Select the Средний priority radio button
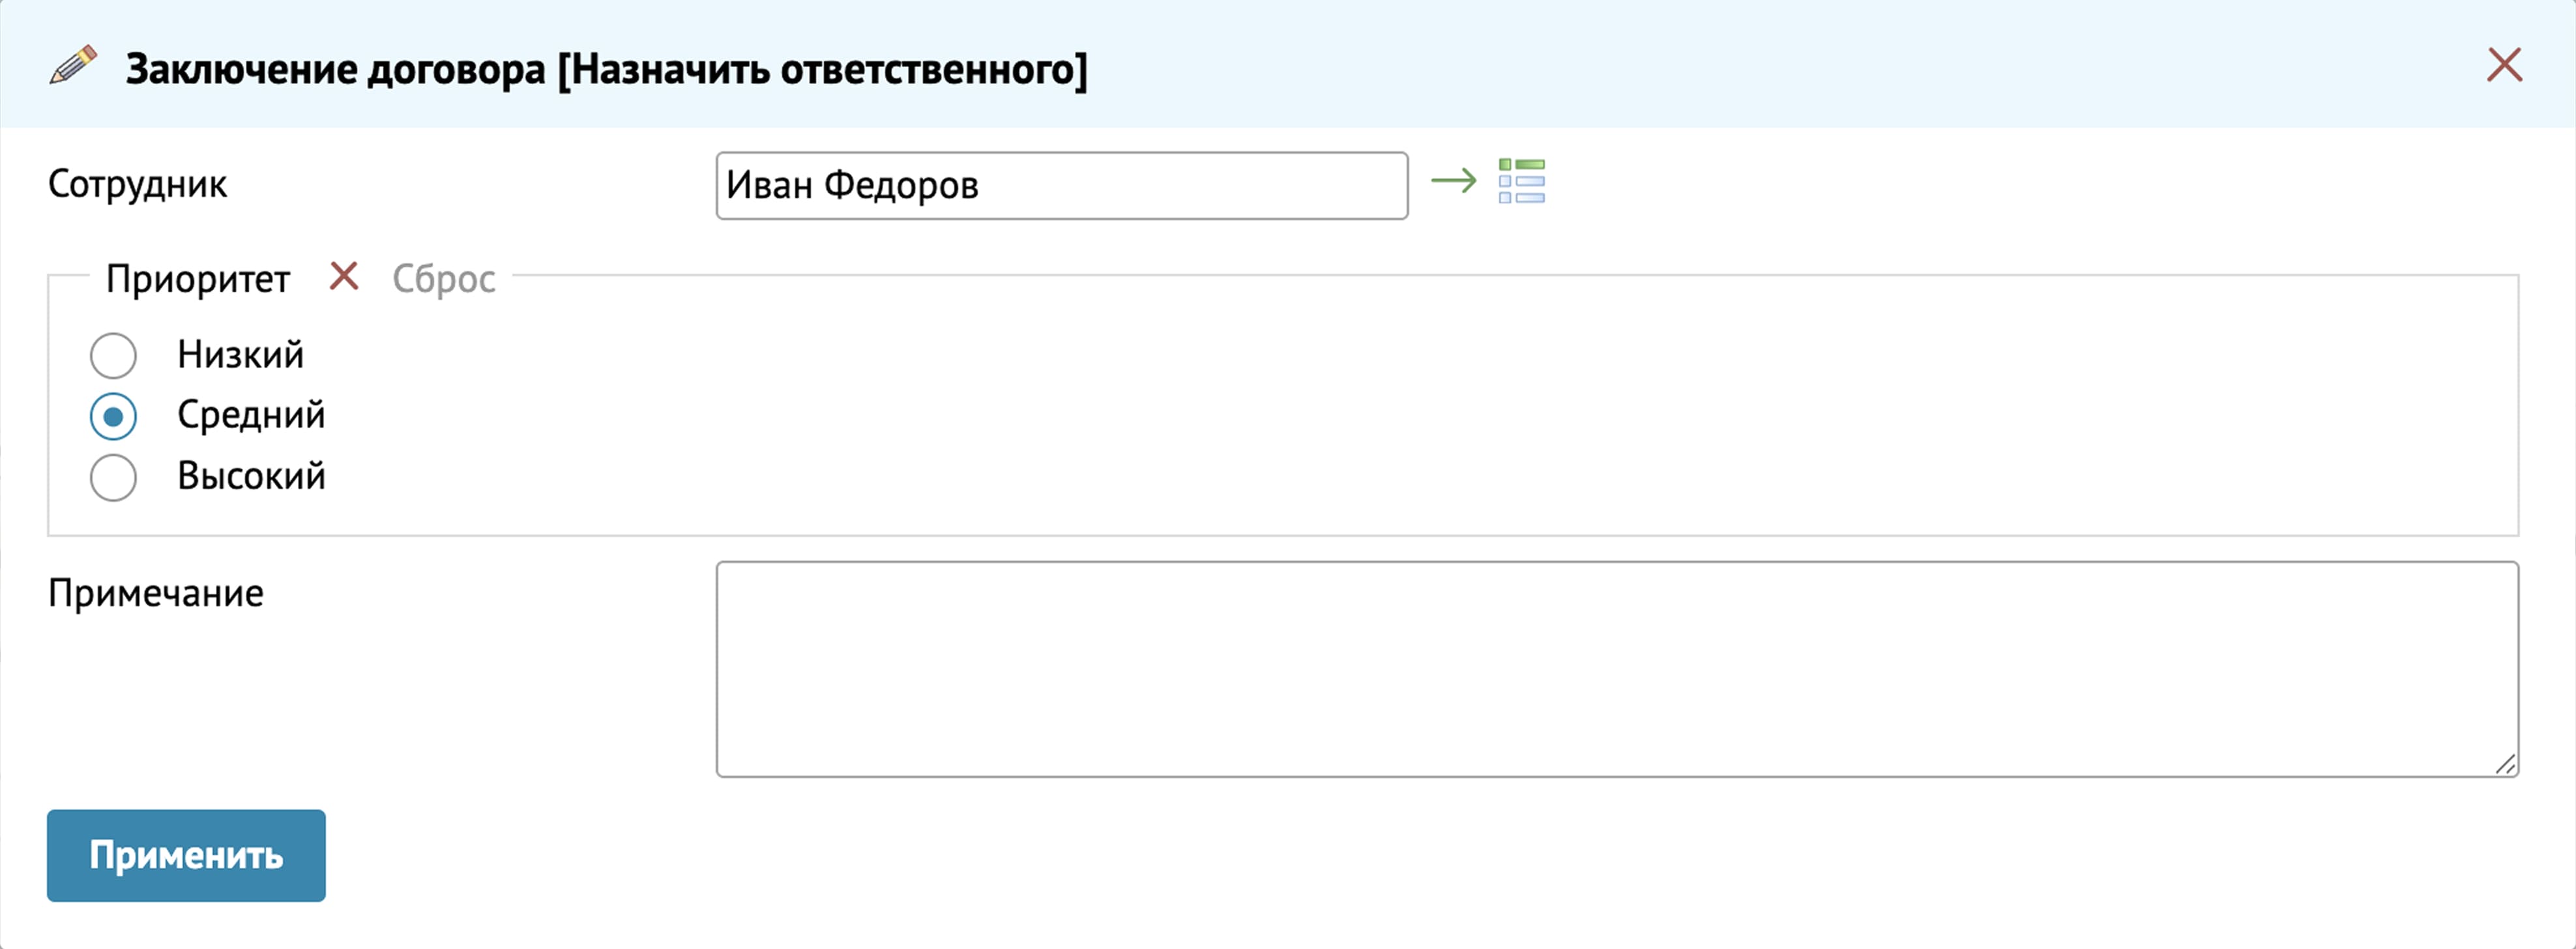Screen dimensions: 2576x949 point(113,417)
